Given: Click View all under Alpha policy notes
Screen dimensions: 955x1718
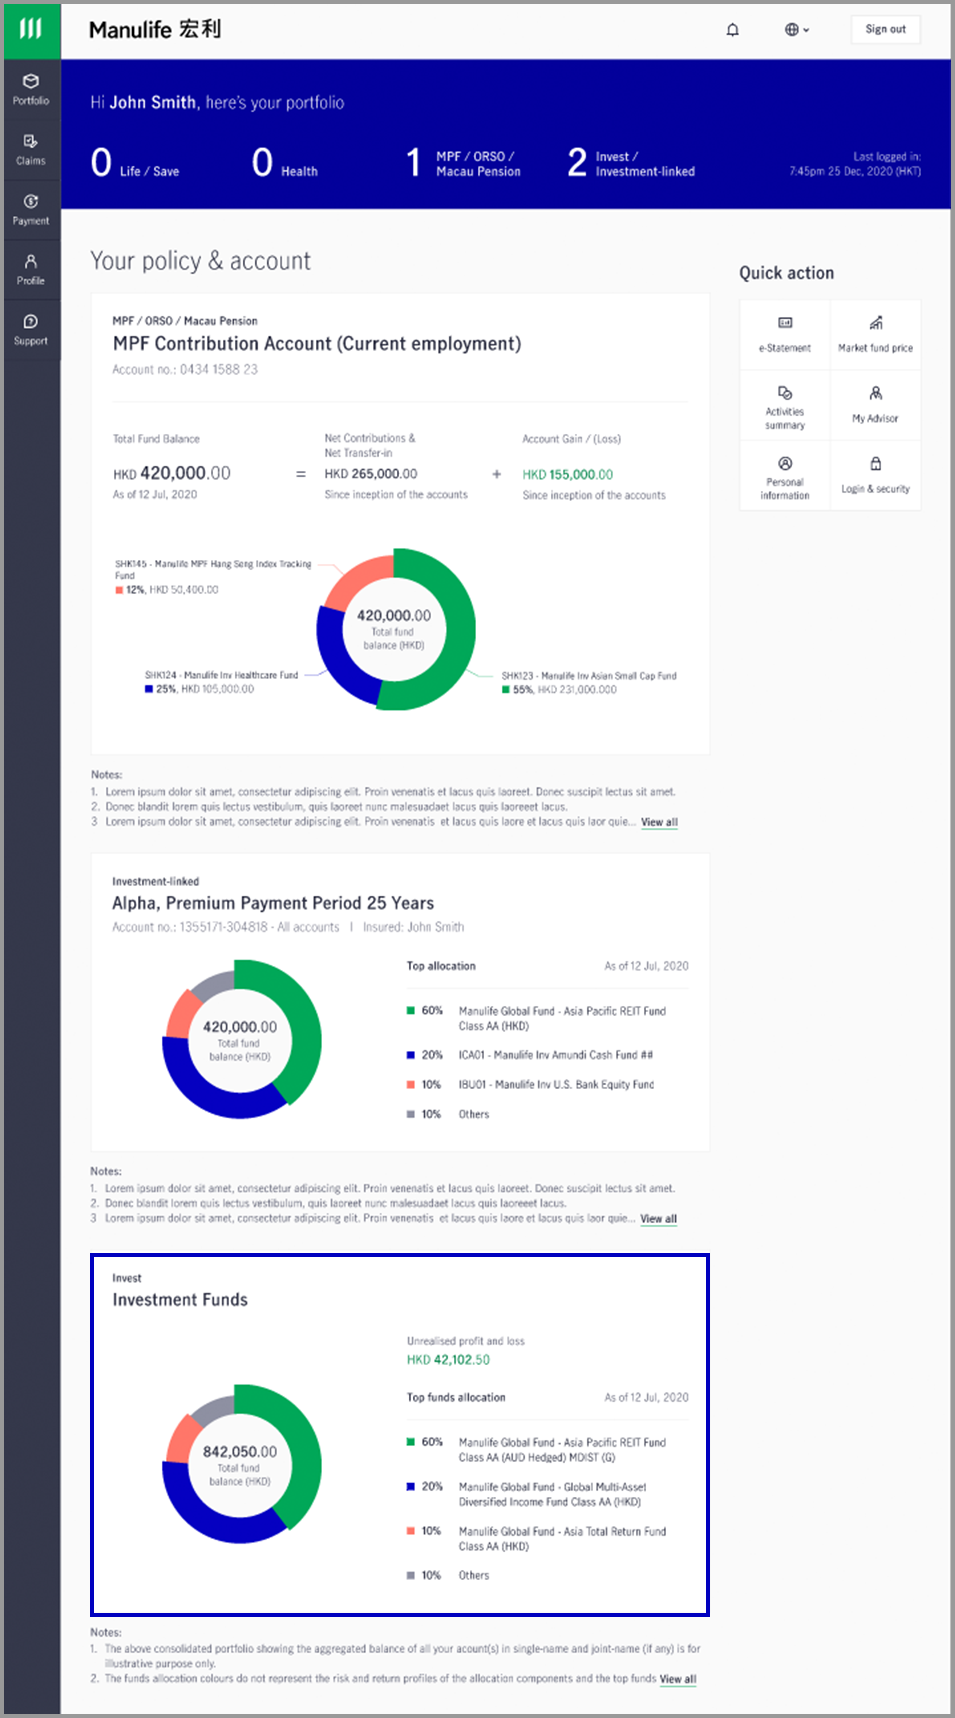Looking at the screenshot, I should [x=658, y=1219].
